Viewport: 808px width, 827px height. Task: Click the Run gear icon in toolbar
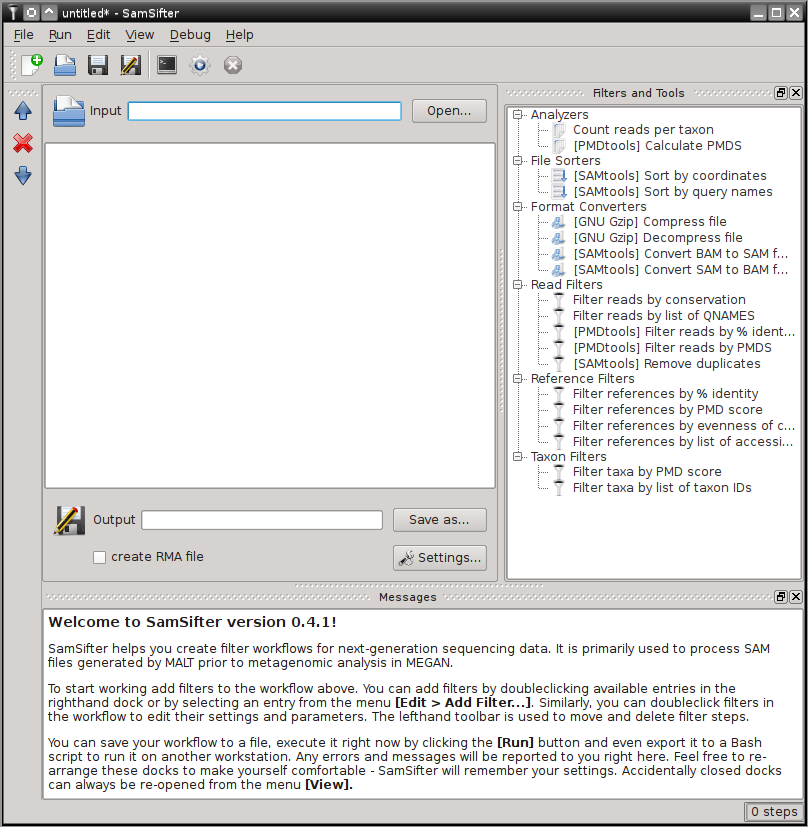(200, 65)
